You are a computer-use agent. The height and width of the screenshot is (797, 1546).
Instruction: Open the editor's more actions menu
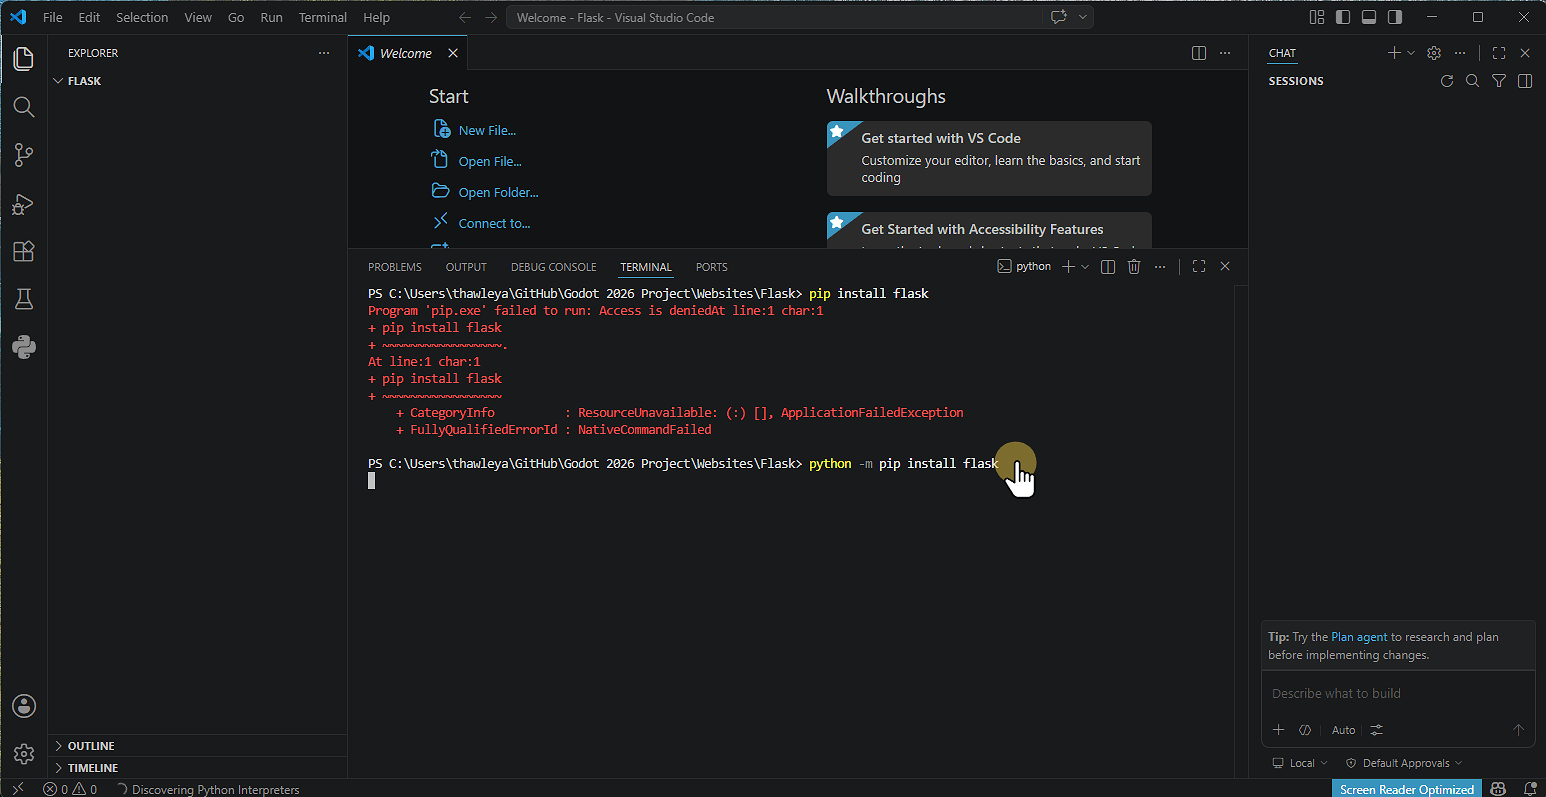[x=1225, y=53]
